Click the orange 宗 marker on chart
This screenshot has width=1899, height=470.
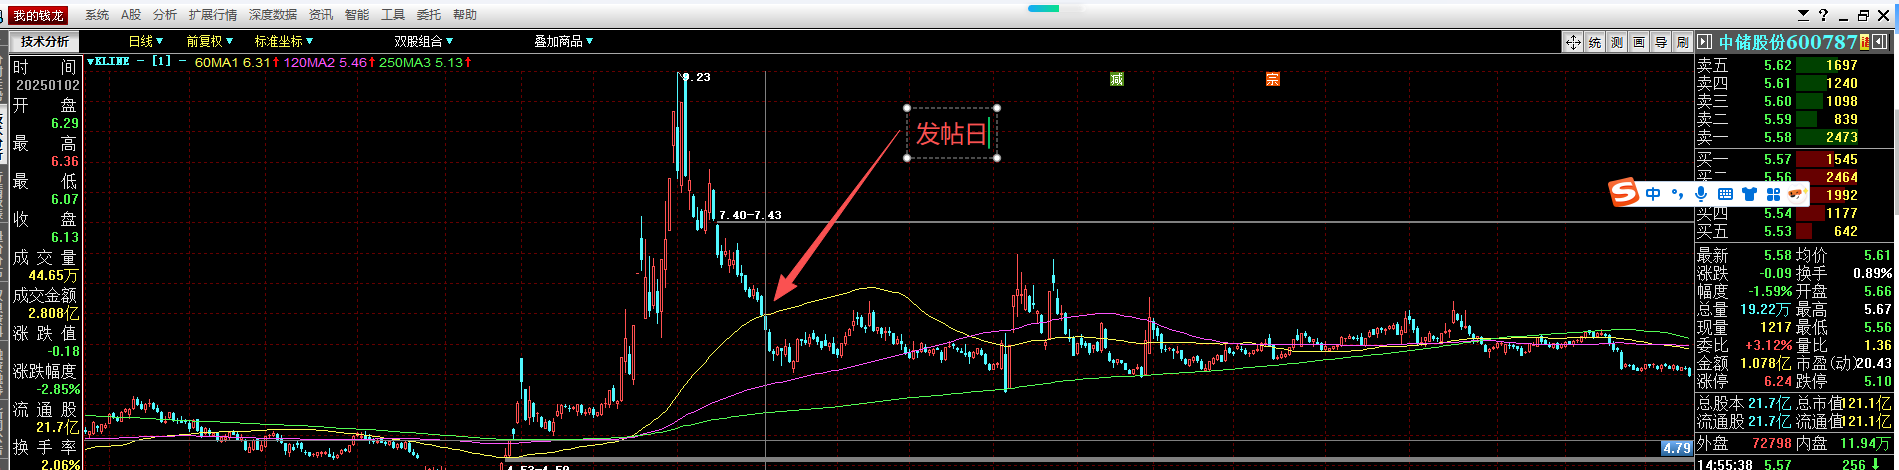(1273, 79)
